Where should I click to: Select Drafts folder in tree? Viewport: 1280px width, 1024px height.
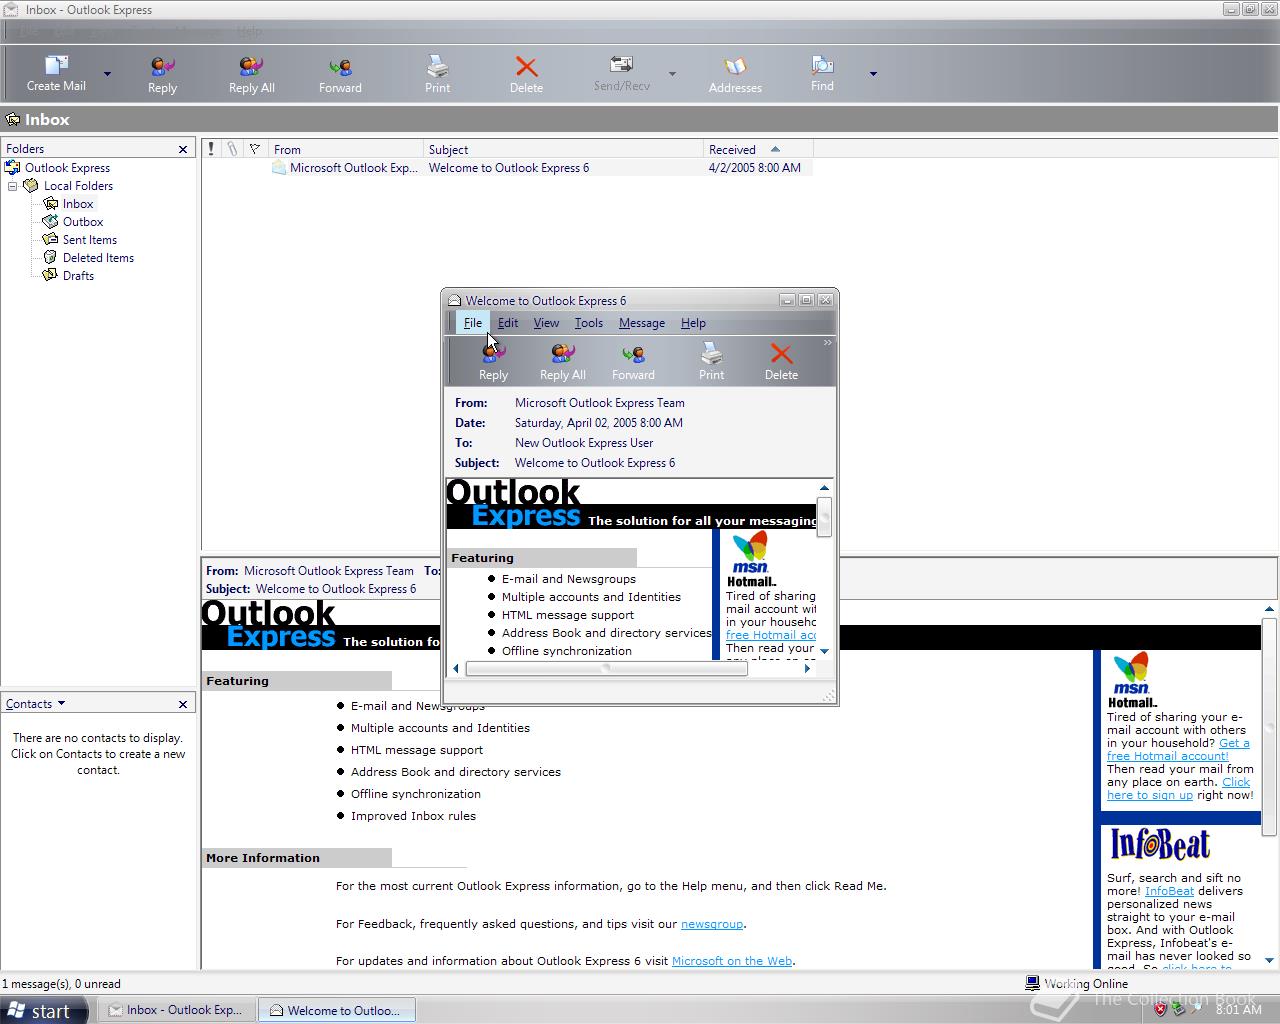tap(78, 276)
